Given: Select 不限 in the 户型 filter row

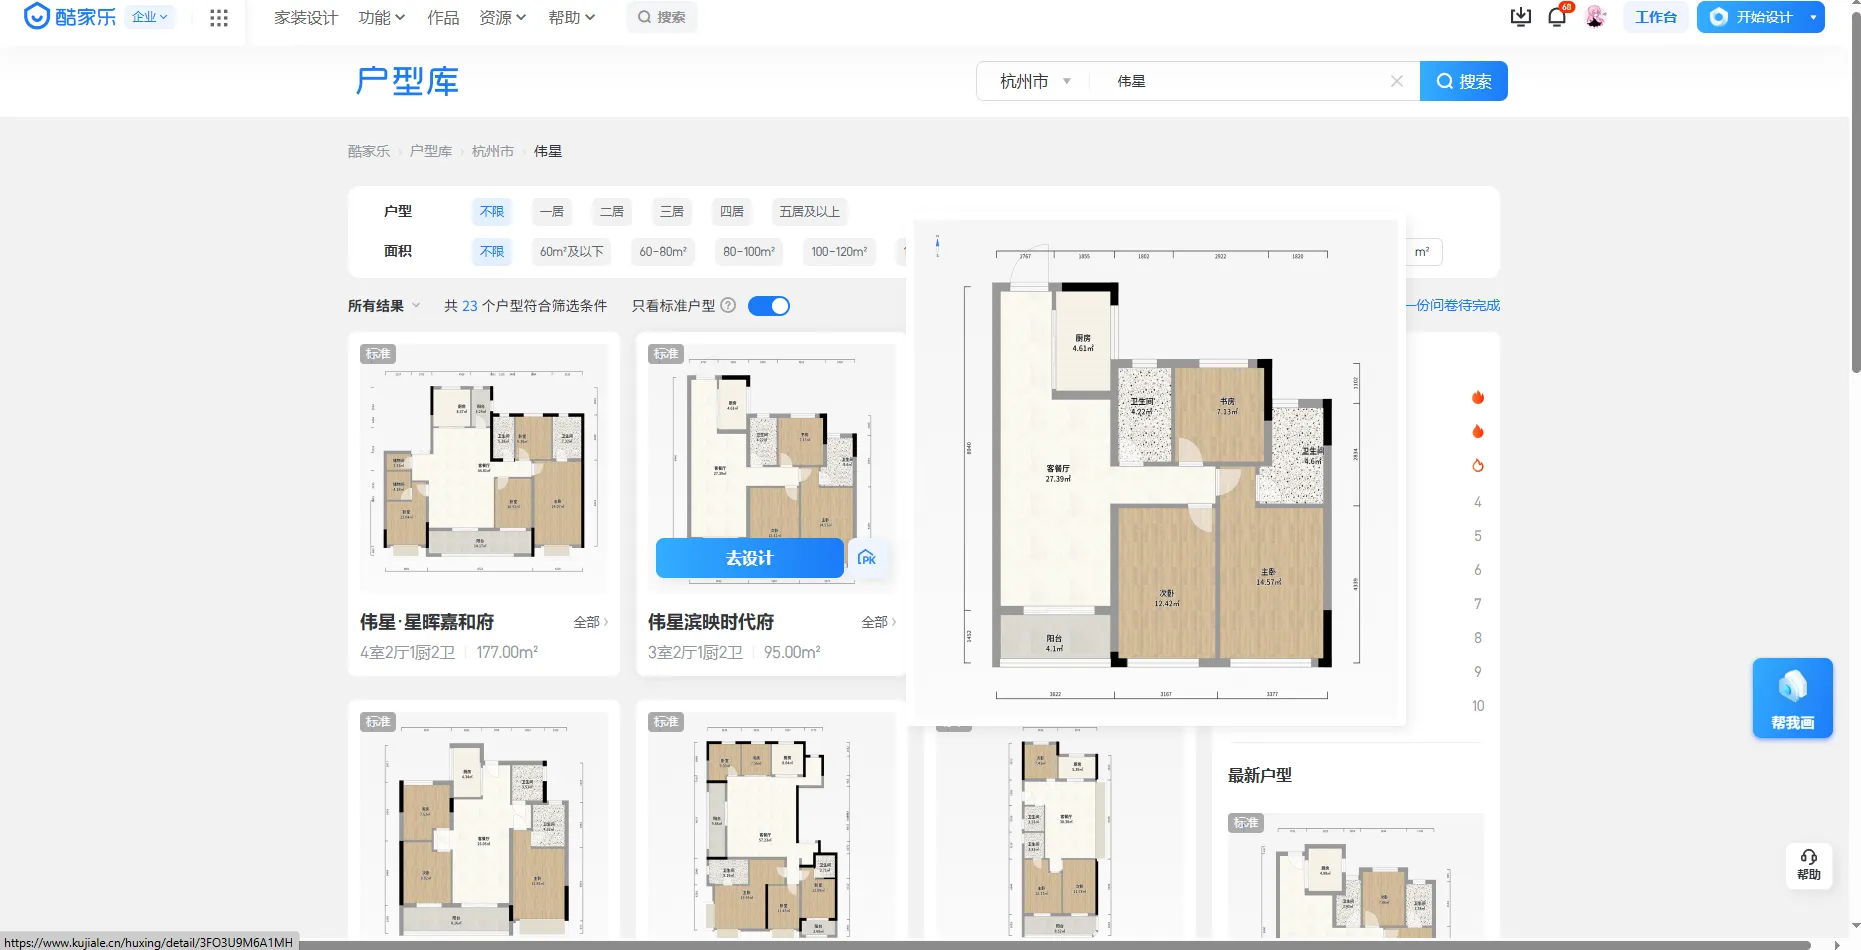Looking at the screenshot, I should click(492, 211).
